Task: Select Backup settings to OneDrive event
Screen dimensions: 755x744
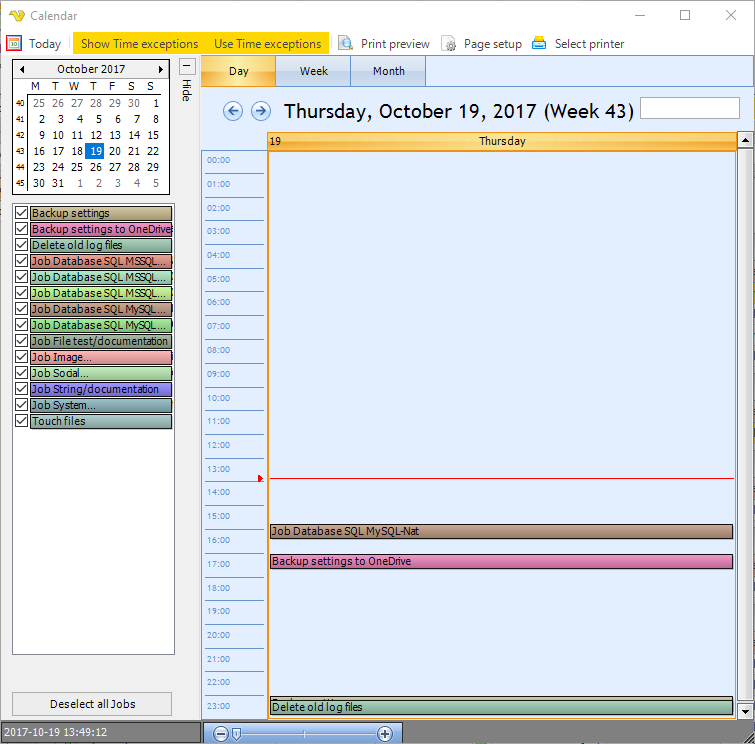Action: [501, 561]
